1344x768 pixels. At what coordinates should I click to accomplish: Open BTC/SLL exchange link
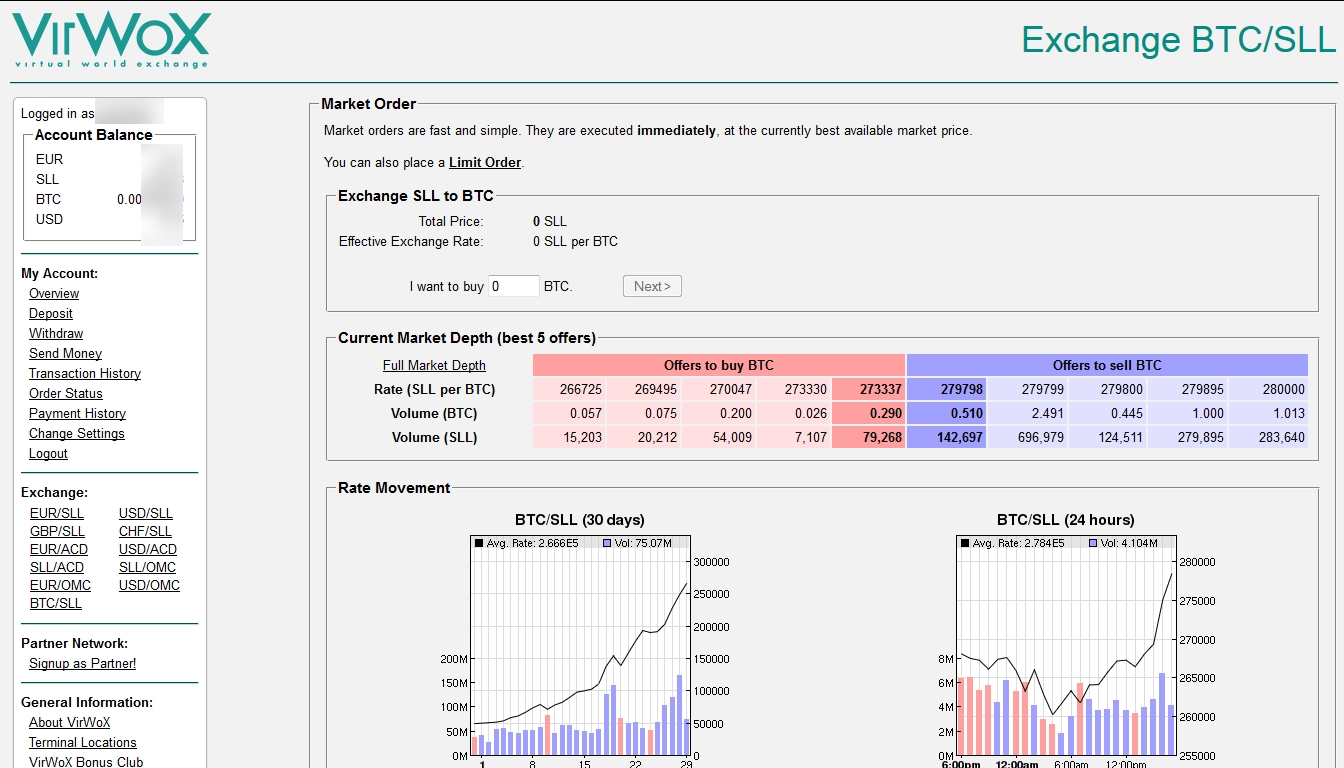coord(56,604)
